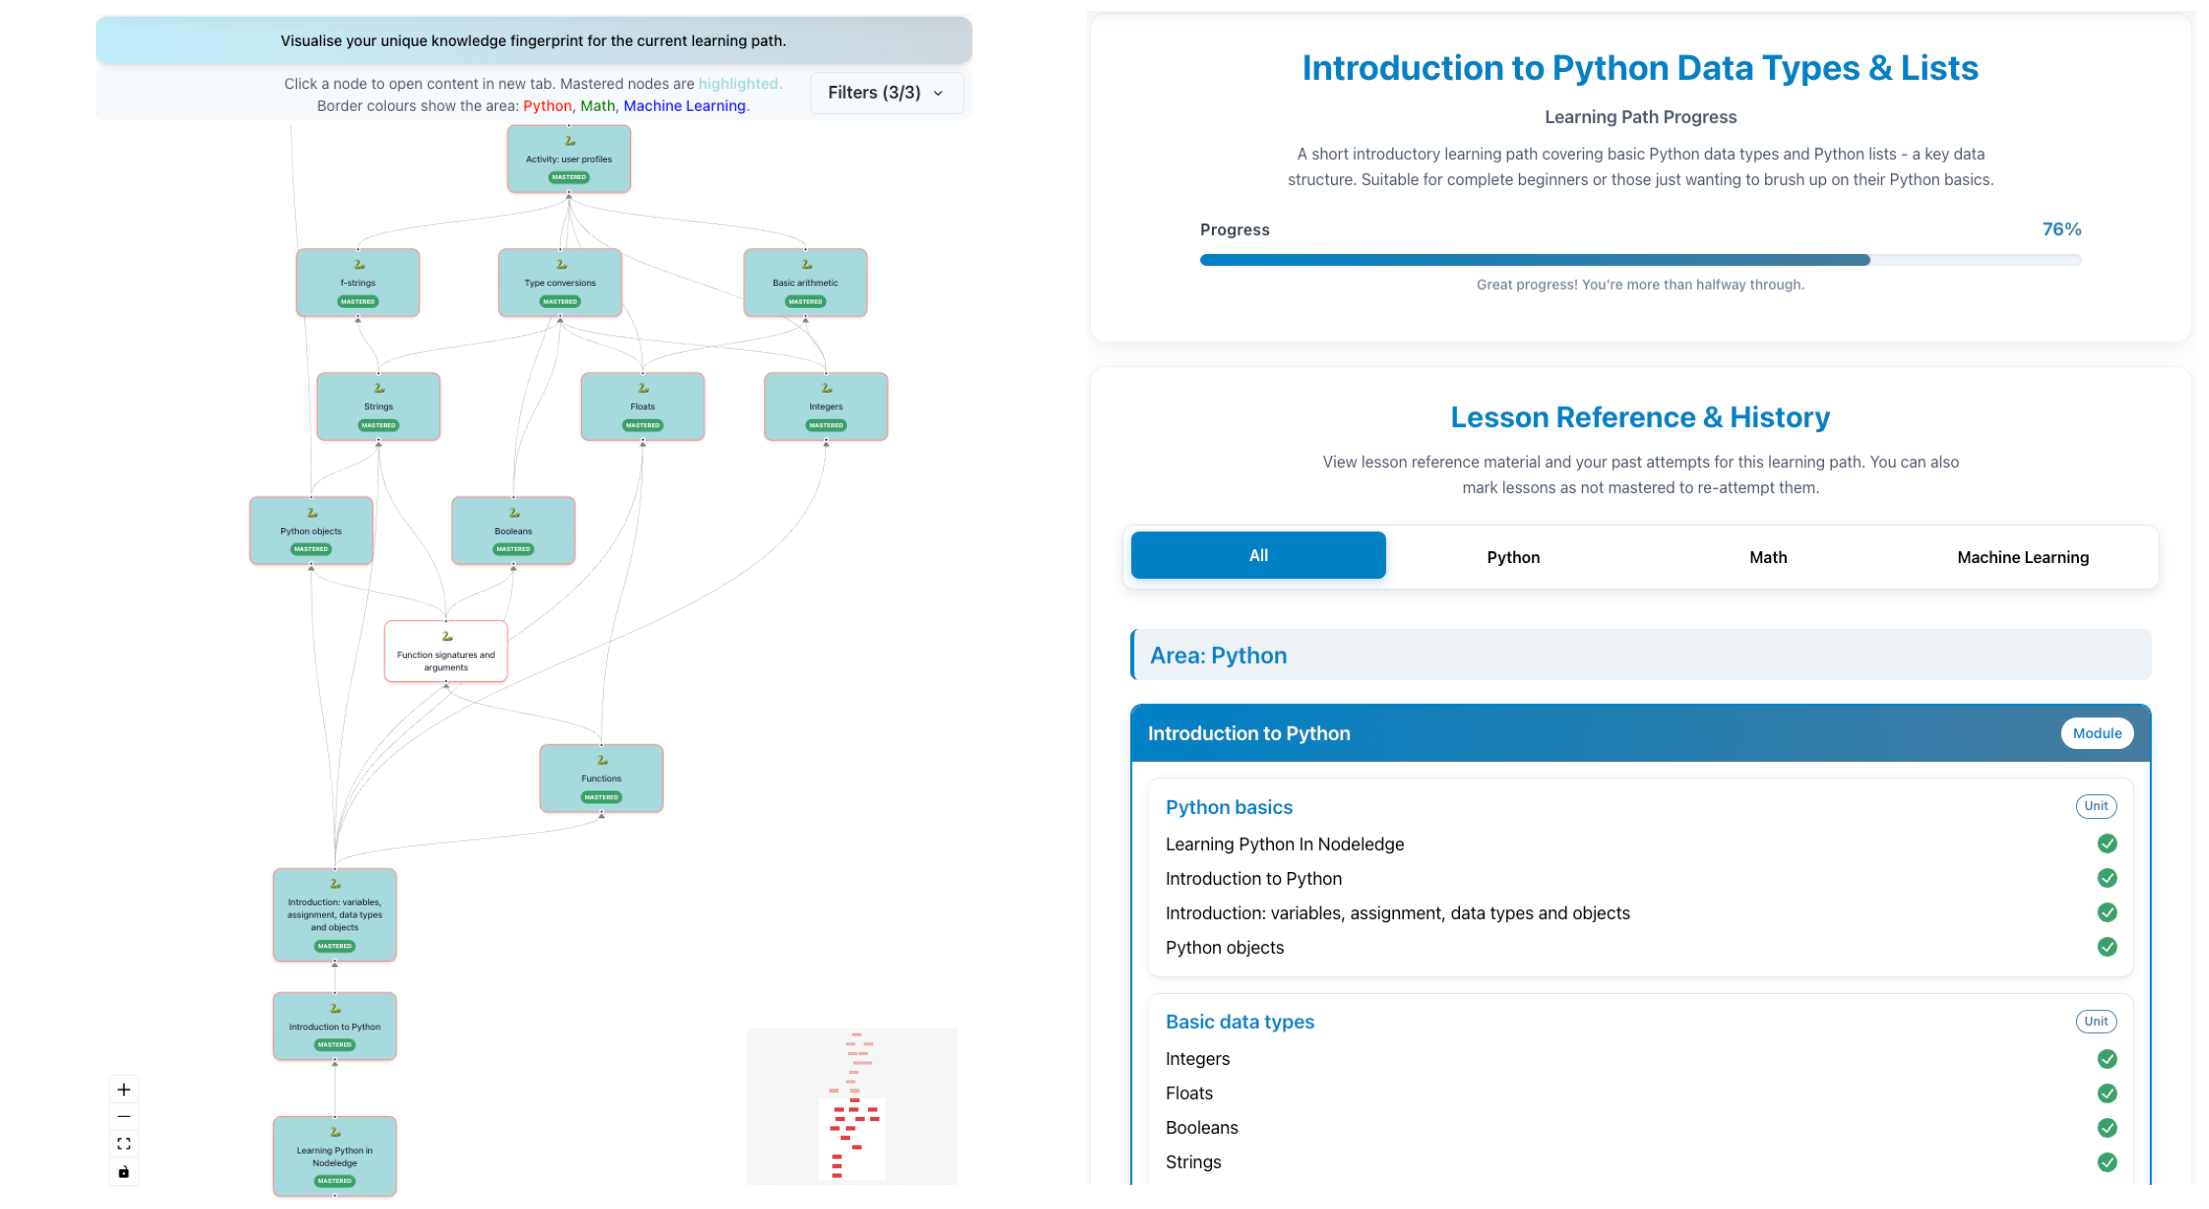The width and height of the screenshot is (2209, 1209).
Task: Open the Activity: user profiles node
Action: click(x=569, y=159)
